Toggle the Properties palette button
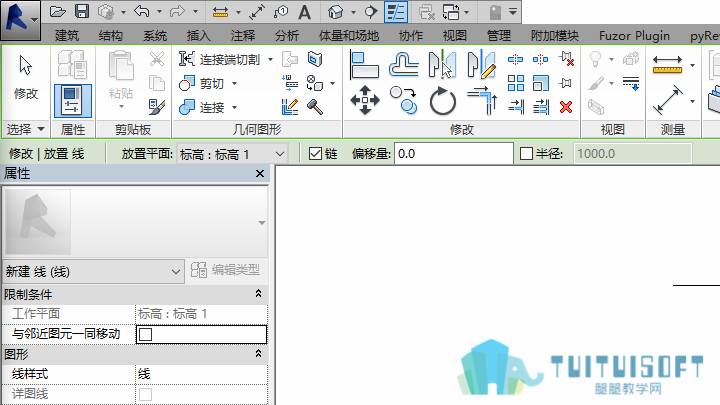The width and height of the screenshot is (720, 405). point(73,101)
